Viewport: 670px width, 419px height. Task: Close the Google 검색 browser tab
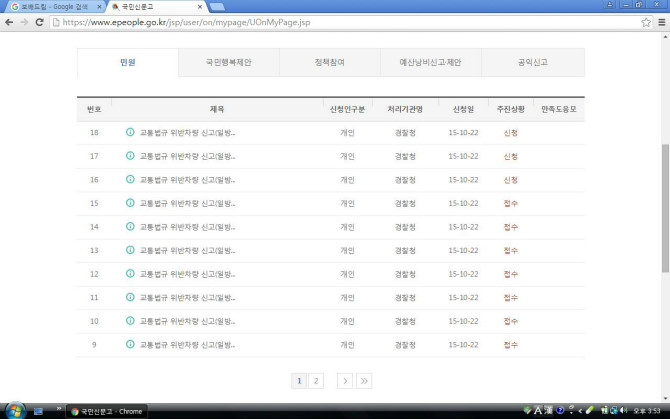point(99,7)
